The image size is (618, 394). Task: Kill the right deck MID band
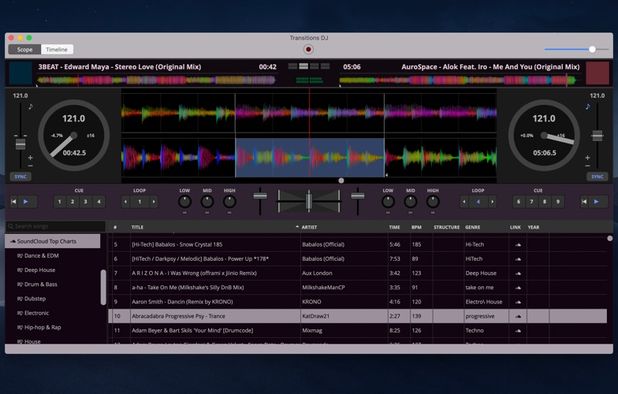[x=410, y=213]
